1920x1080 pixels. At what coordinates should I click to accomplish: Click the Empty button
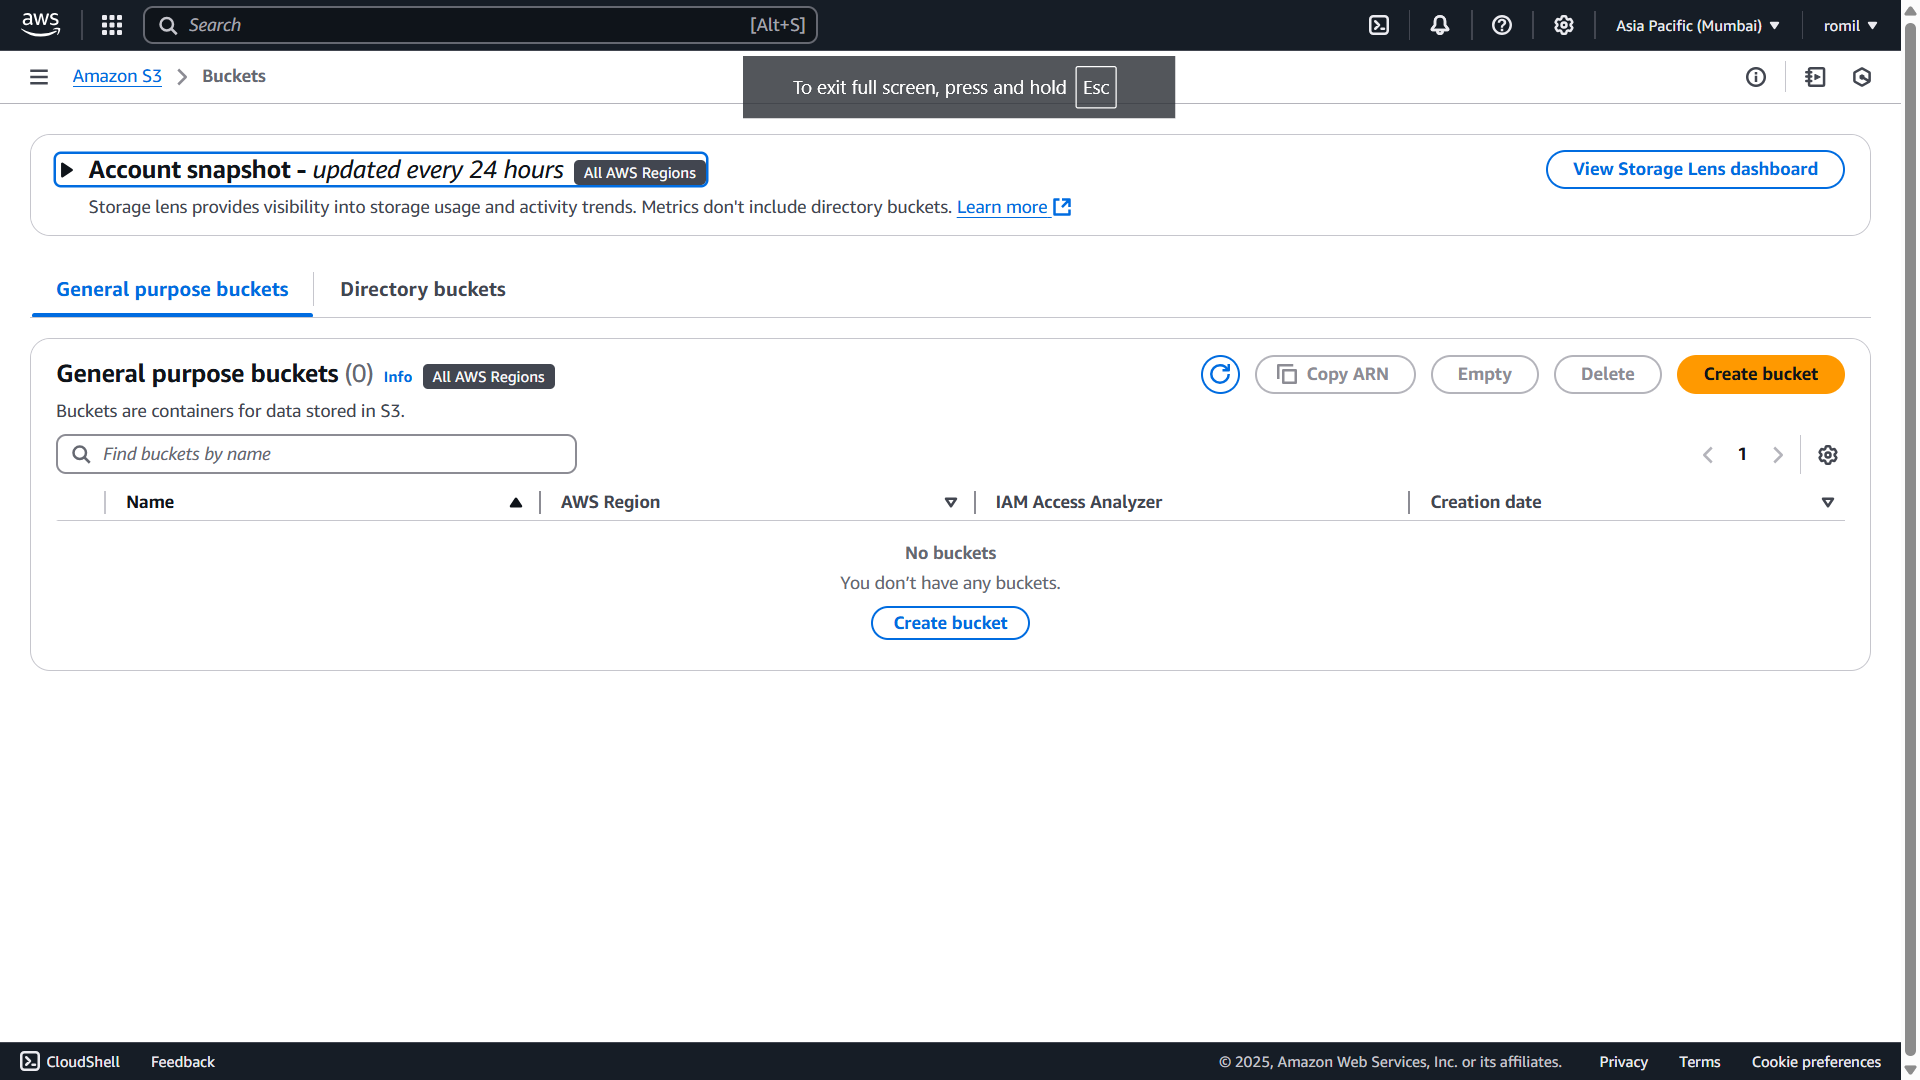click(x=1484, y=374)
